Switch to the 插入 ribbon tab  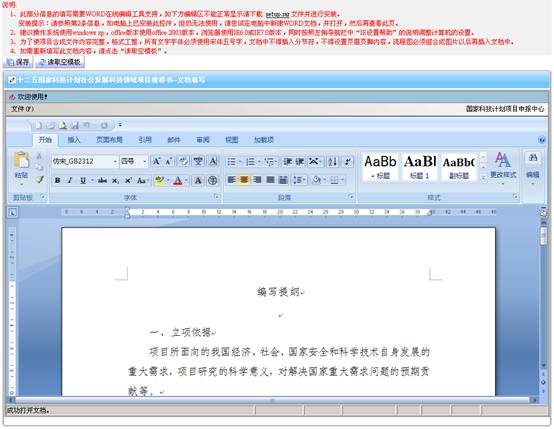point(74,140)
